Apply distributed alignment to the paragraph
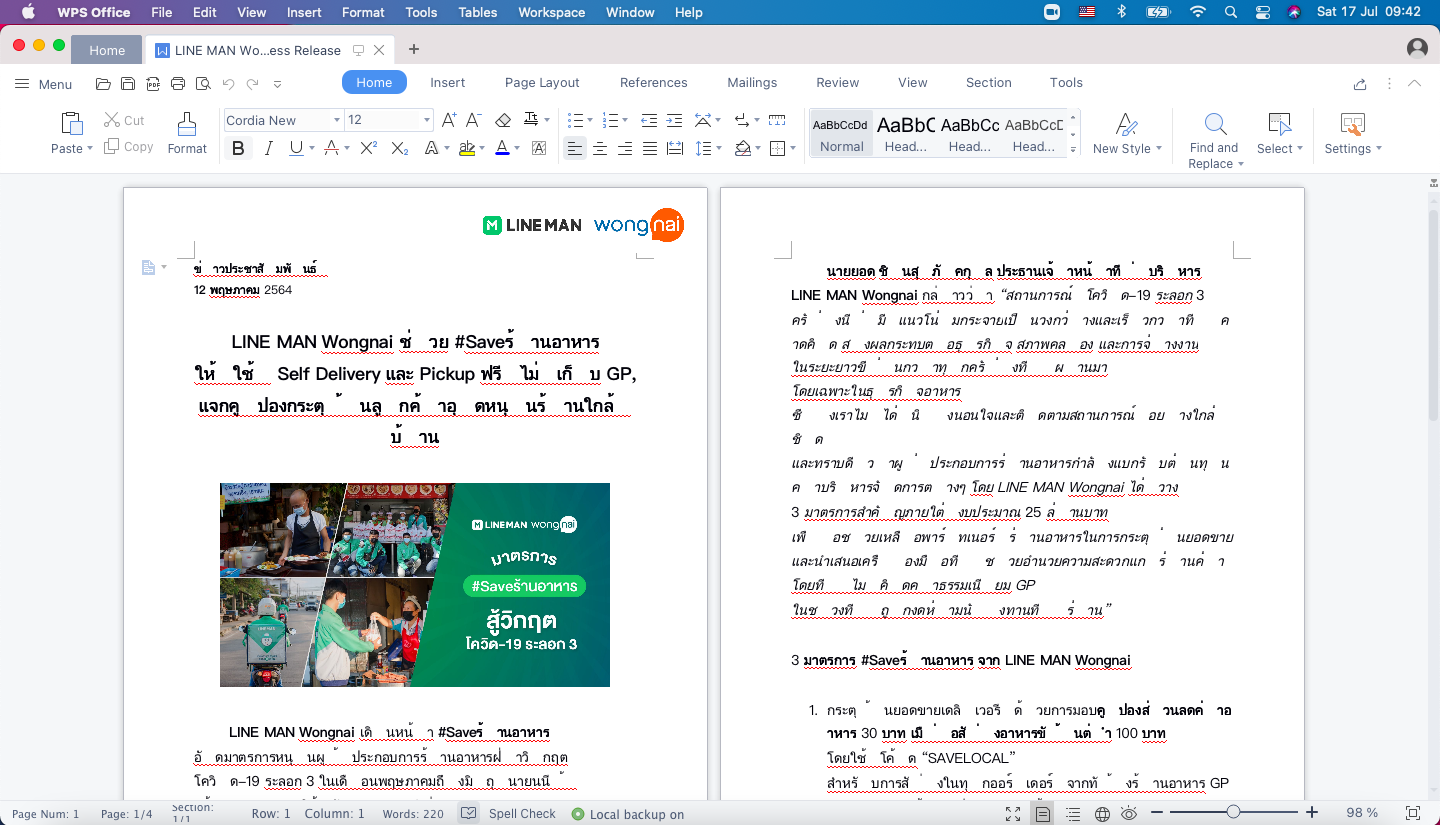 [x=675, y=148]
